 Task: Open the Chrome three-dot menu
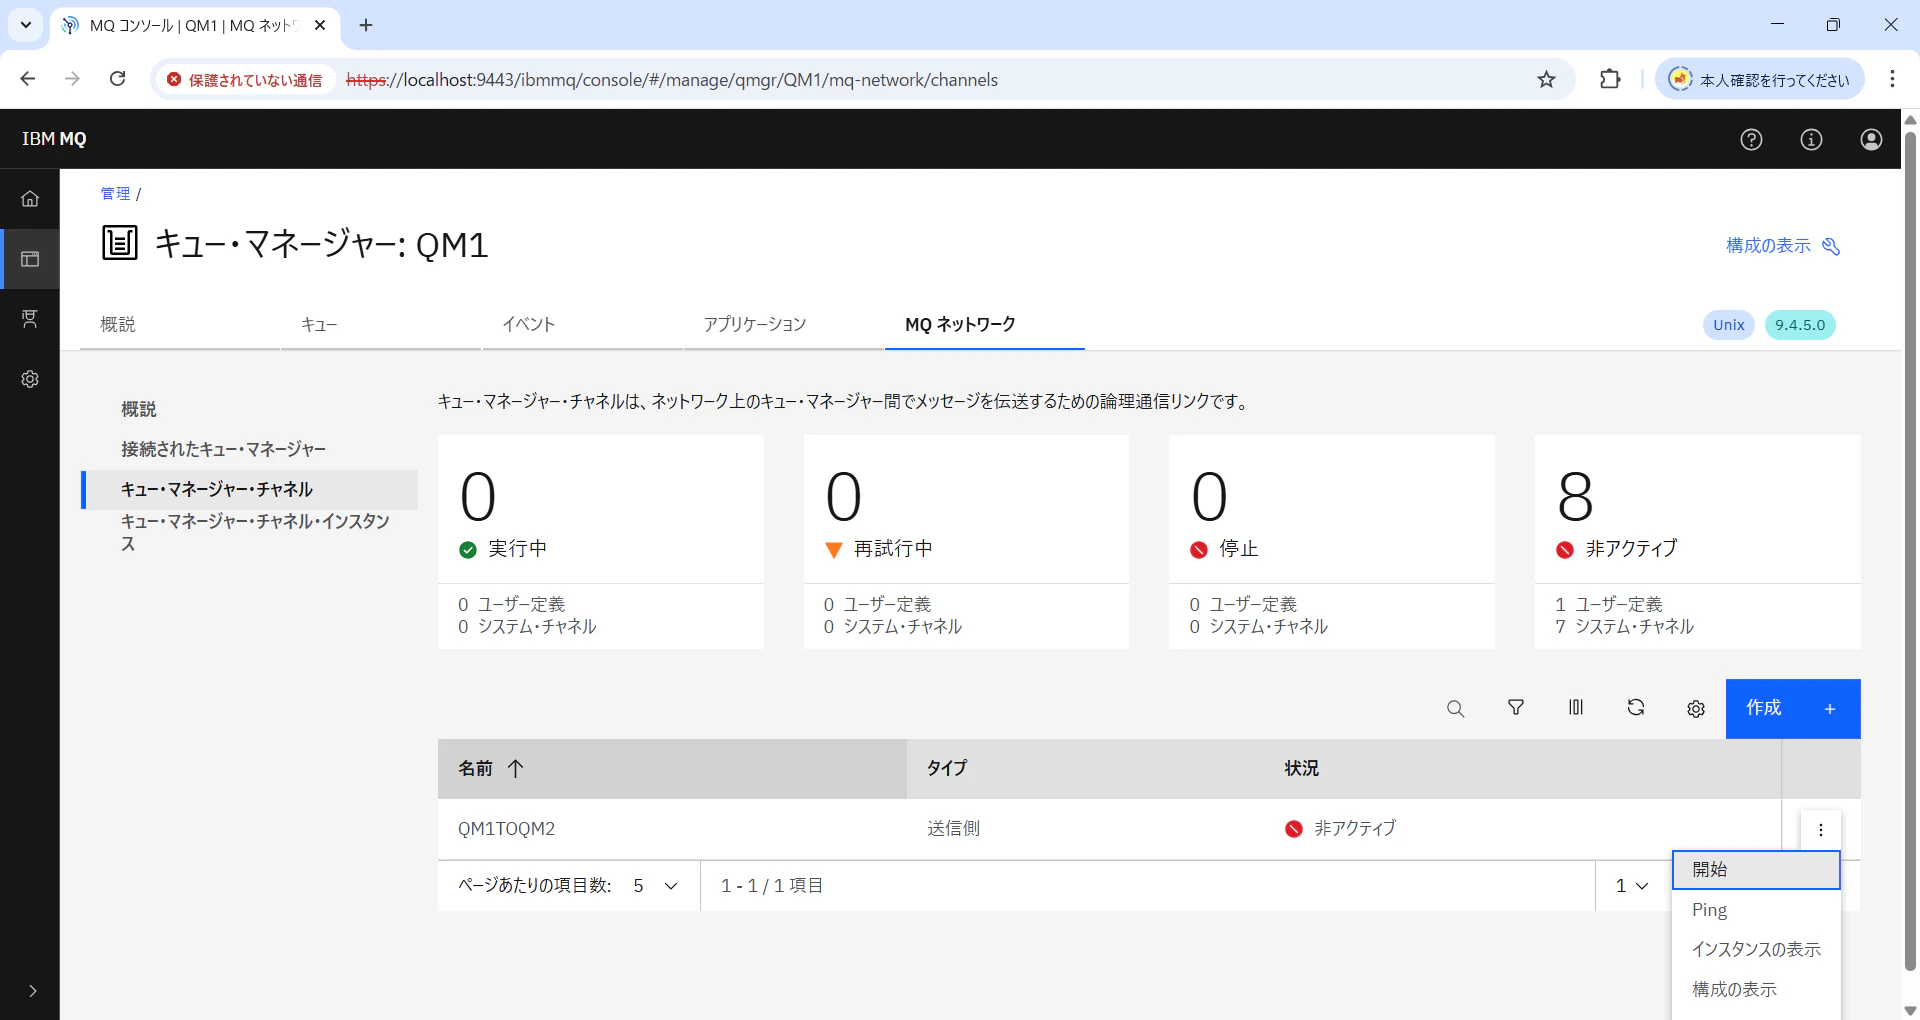coord(1892,79)
